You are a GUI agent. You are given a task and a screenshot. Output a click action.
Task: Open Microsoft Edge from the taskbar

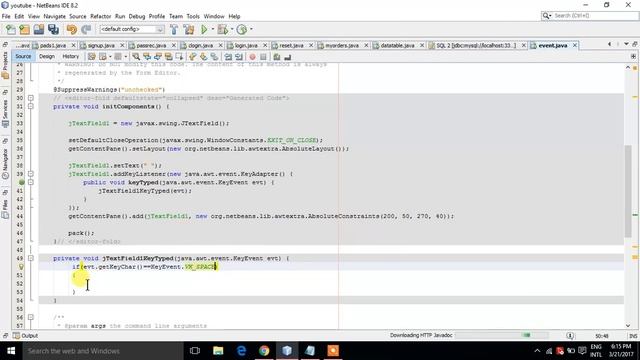pyautogui.click(x=241, y=351)
